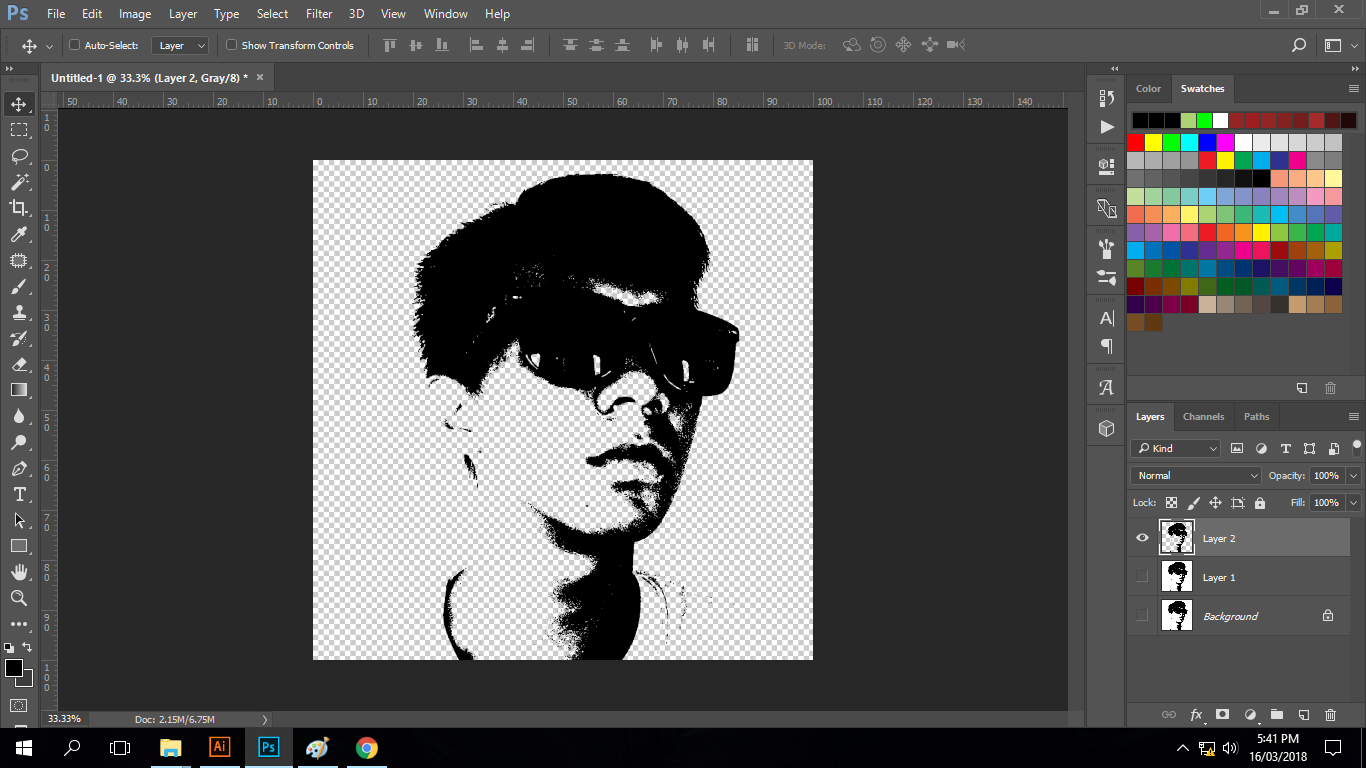Image resolution: width=1366 pixels, height=768 pixels.
Task: Click the yellow color swatch
Action: 1154,142
